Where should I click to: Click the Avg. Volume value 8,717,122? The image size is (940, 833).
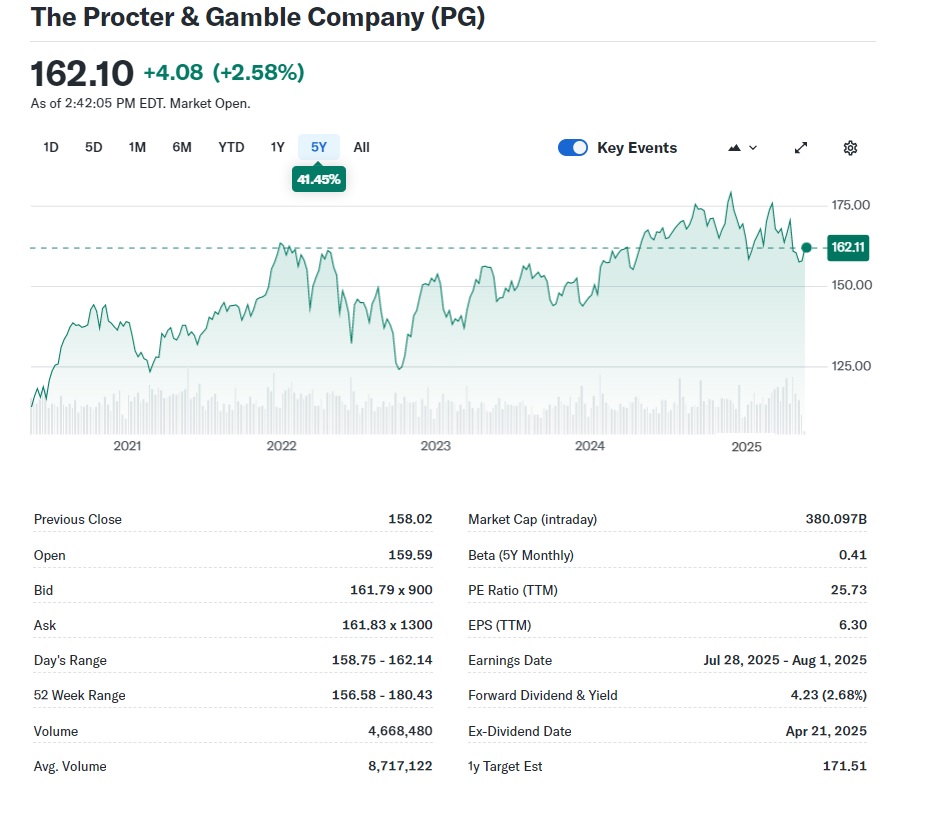click(400, 766)
